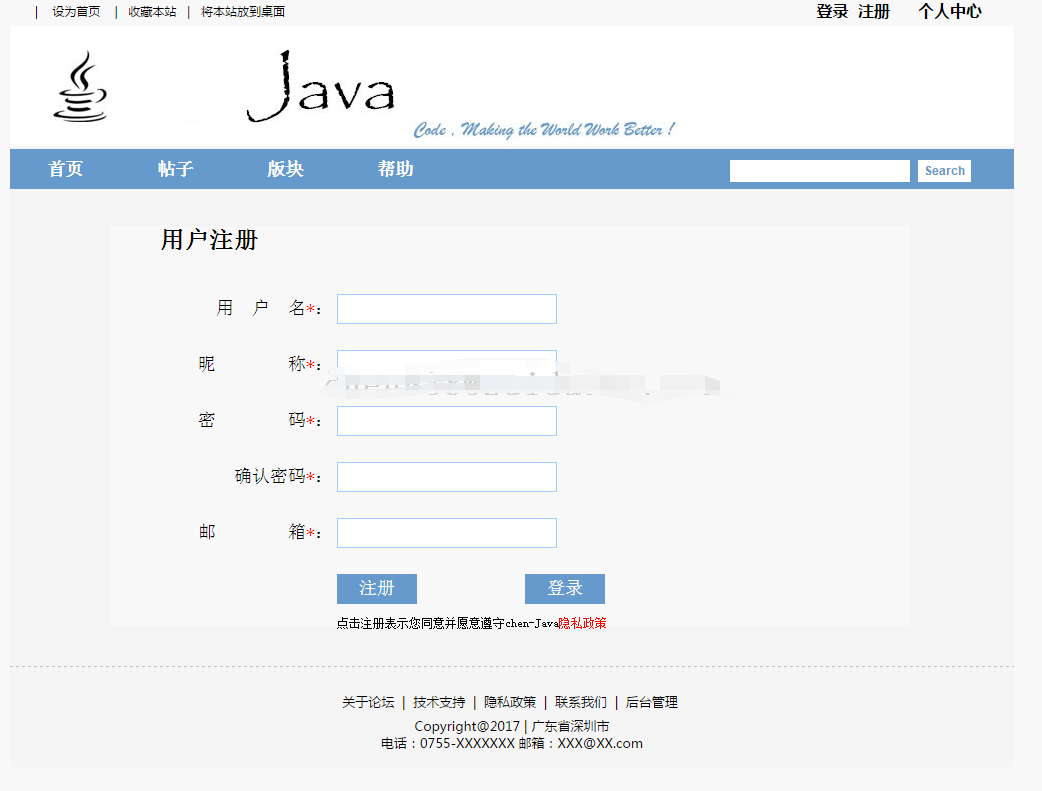Viewport: 1042px width, 791px height.
Task: Open 关于论坛 footer link
Action: (368, 703)
